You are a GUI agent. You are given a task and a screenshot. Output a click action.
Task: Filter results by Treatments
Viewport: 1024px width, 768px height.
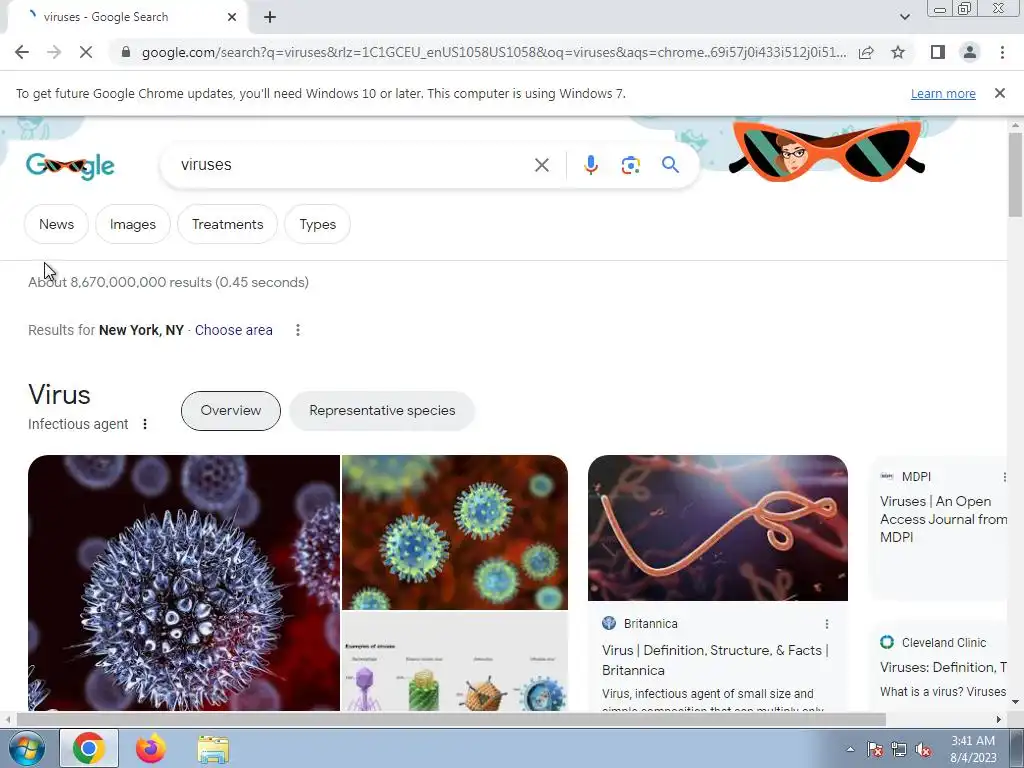pyautogui.click(x=227, y=224)
